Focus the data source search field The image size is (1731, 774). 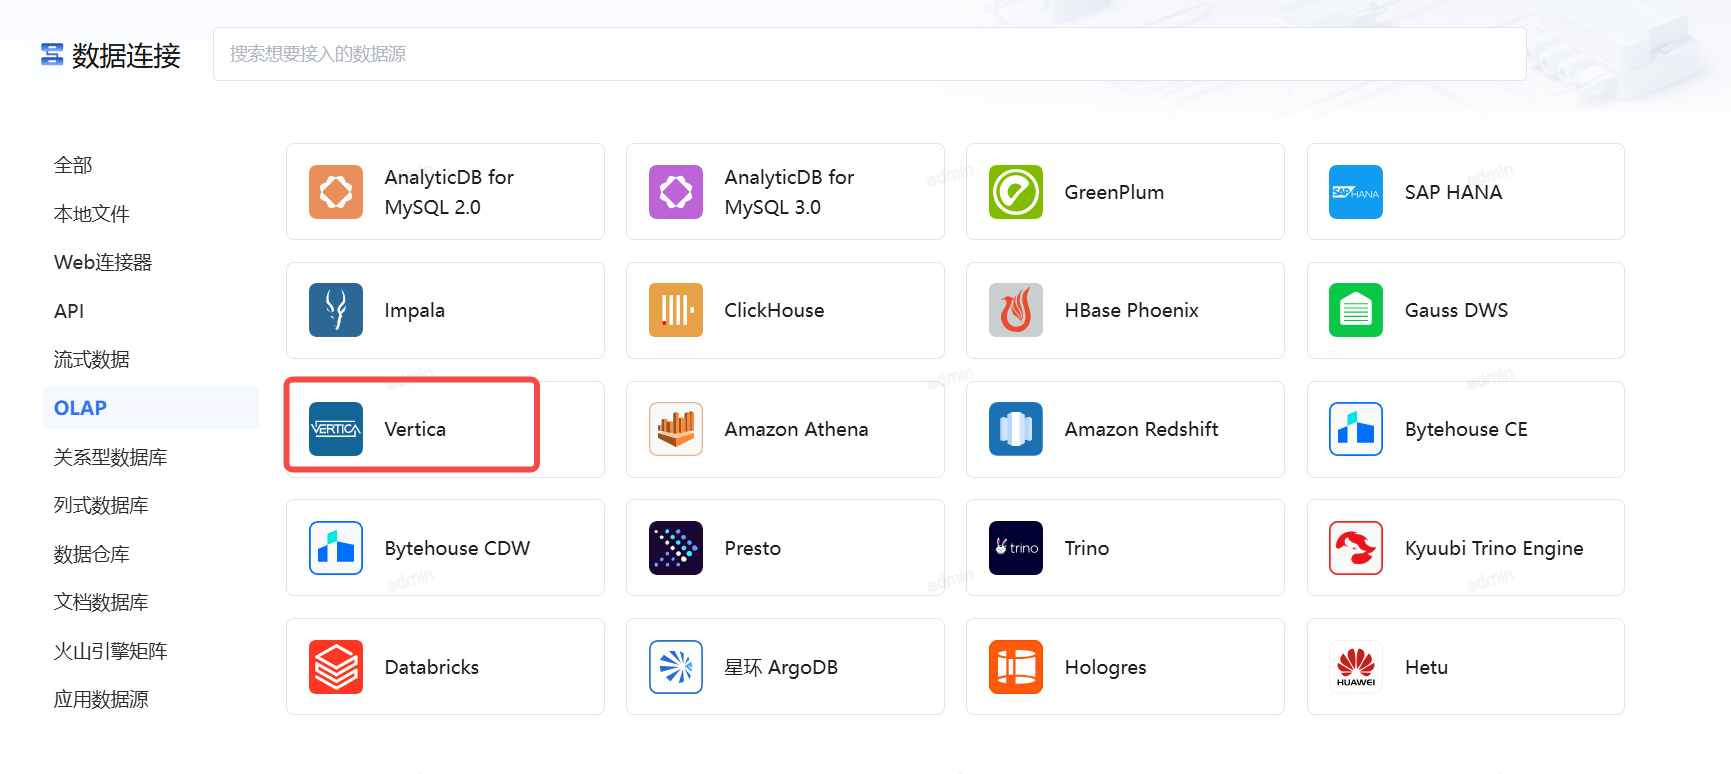click(868, 54)
